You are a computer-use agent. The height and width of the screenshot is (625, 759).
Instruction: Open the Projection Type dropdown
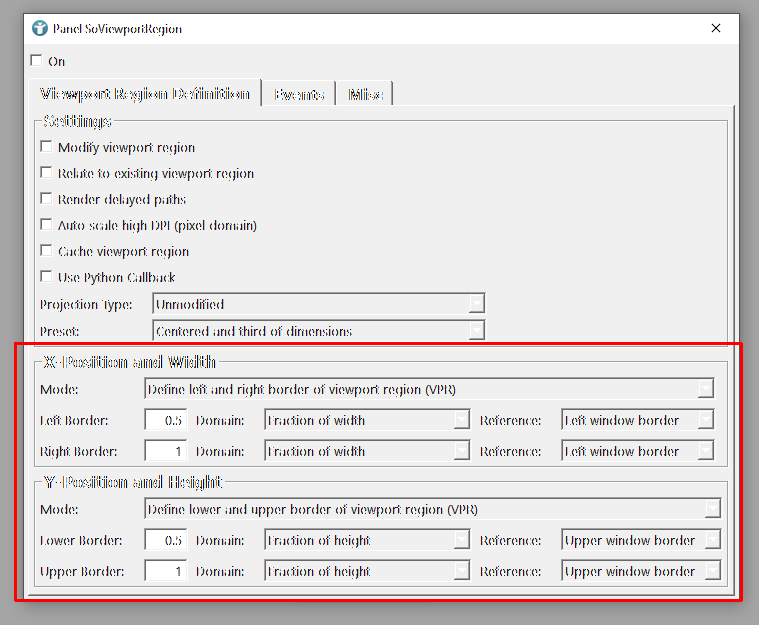(x=318, y=304)
